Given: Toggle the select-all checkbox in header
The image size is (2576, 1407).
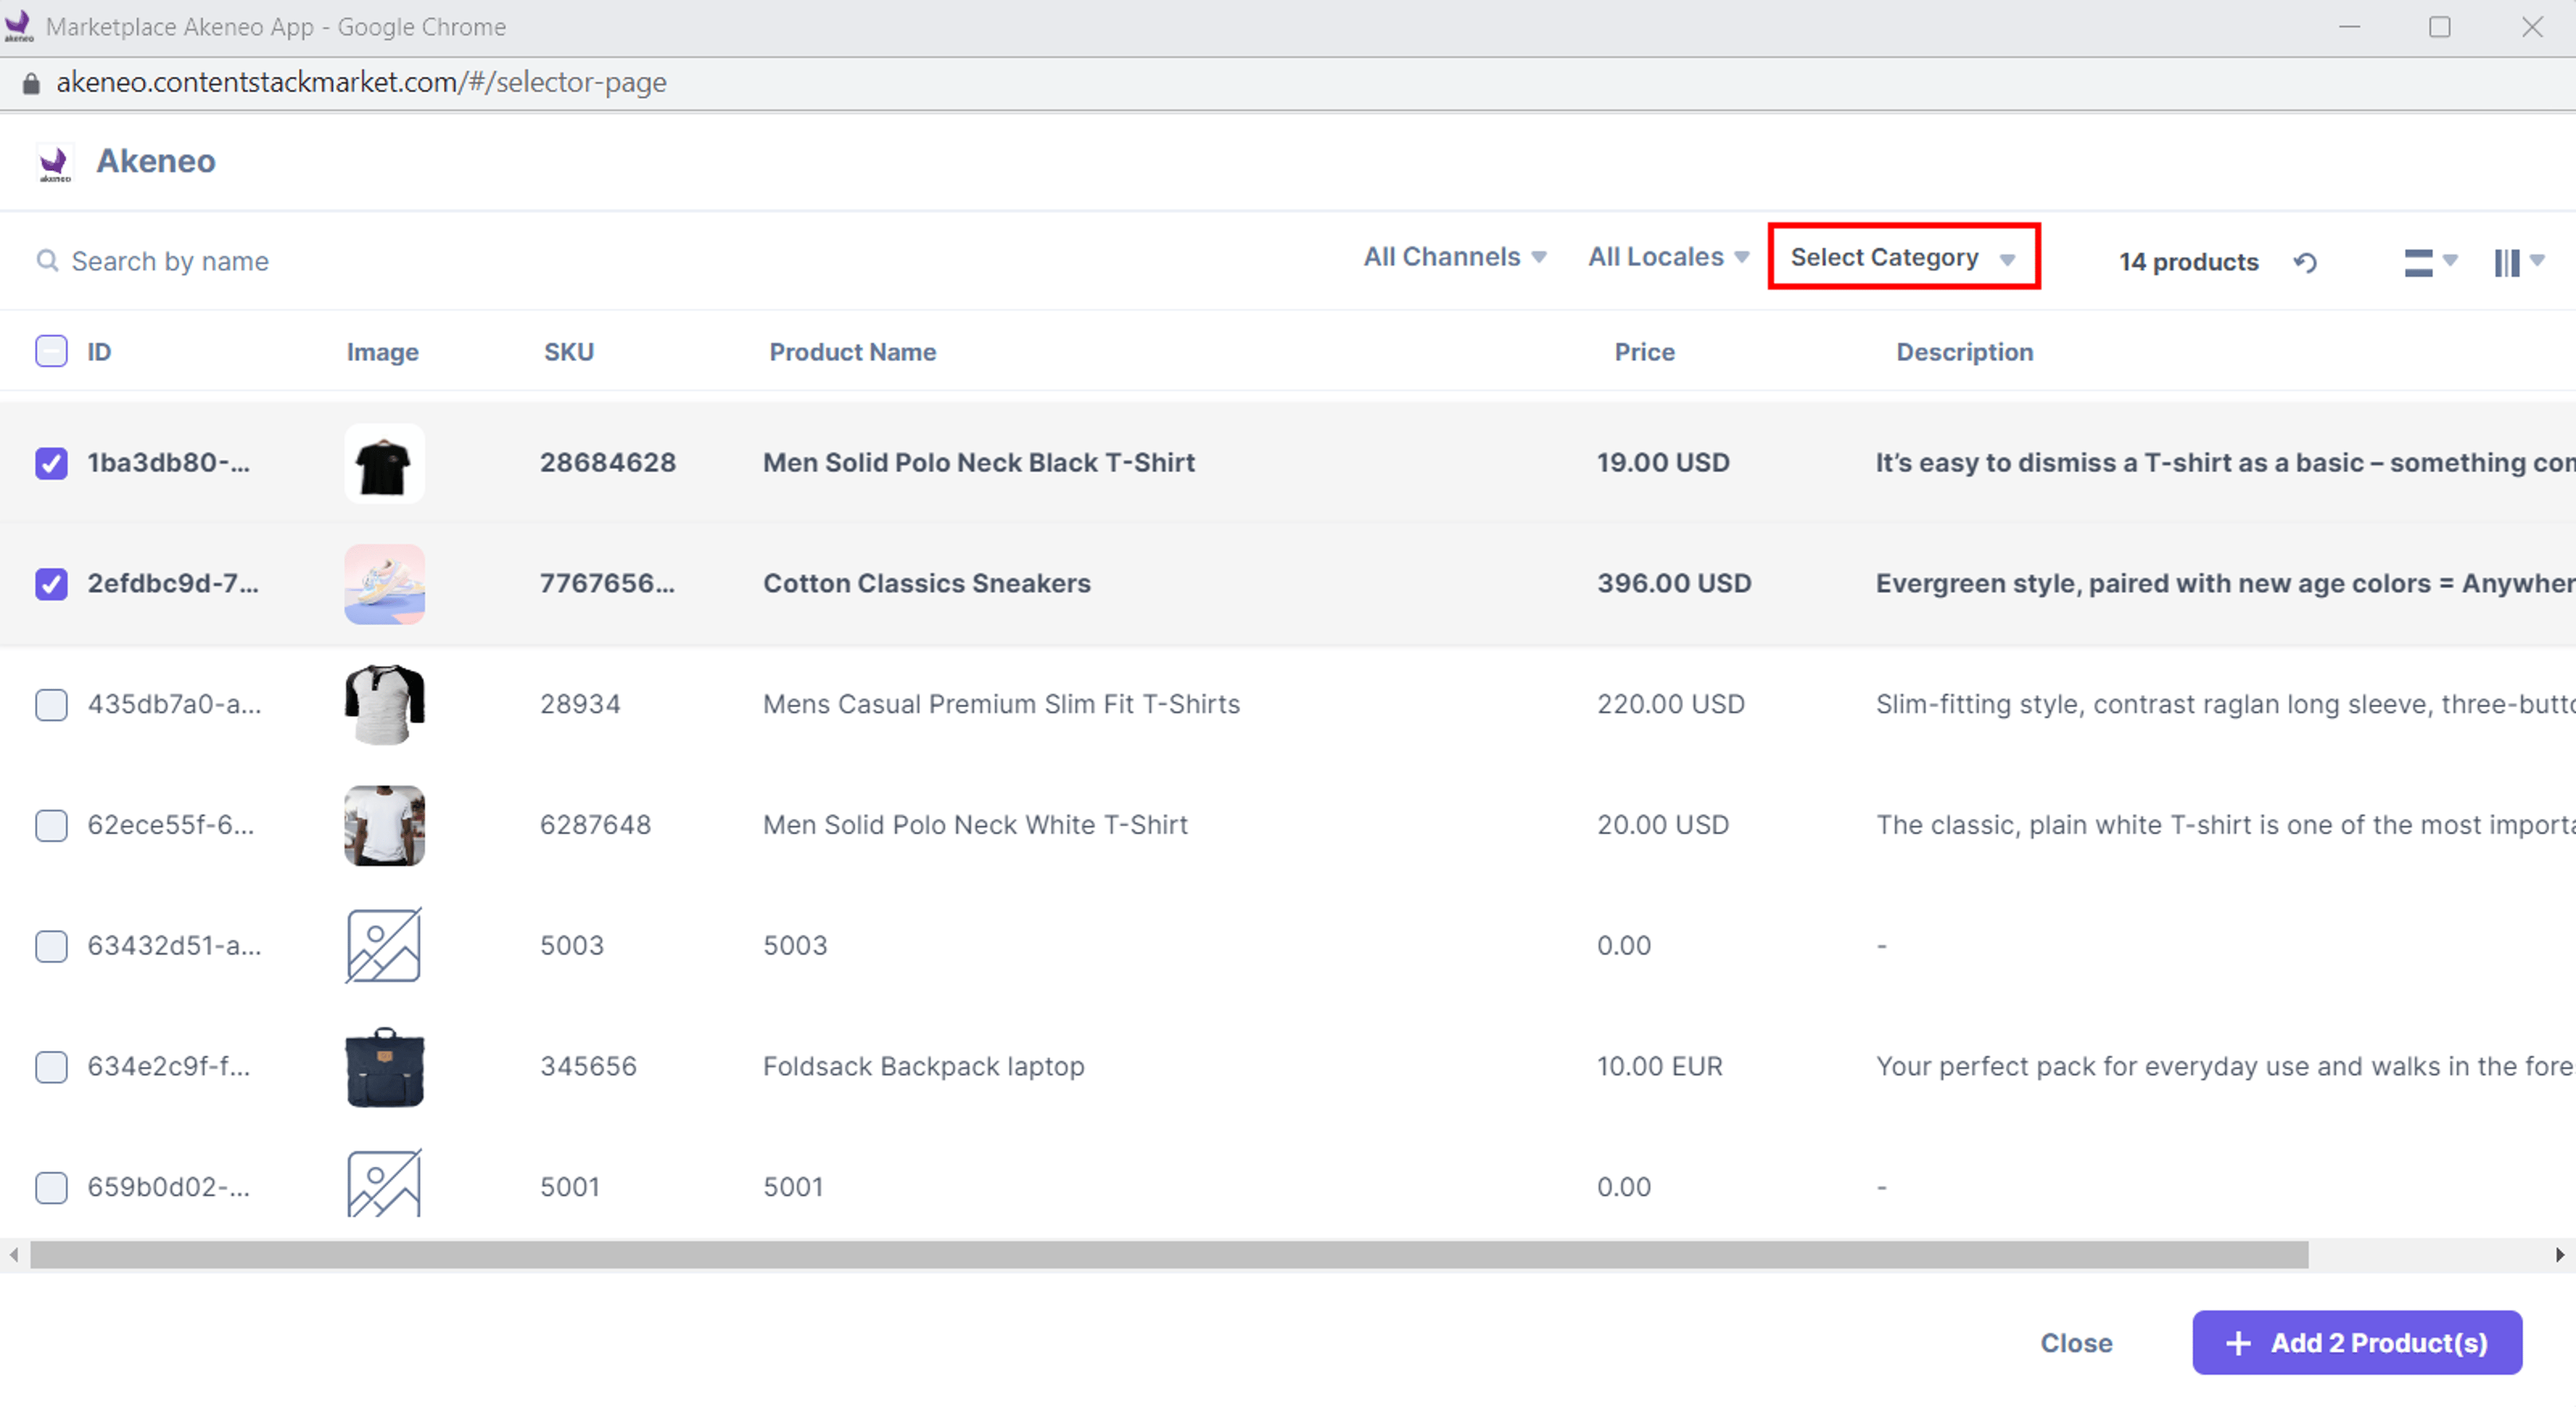Looking at the screenshot, I should pyautogui.click(x=51, y=351).
